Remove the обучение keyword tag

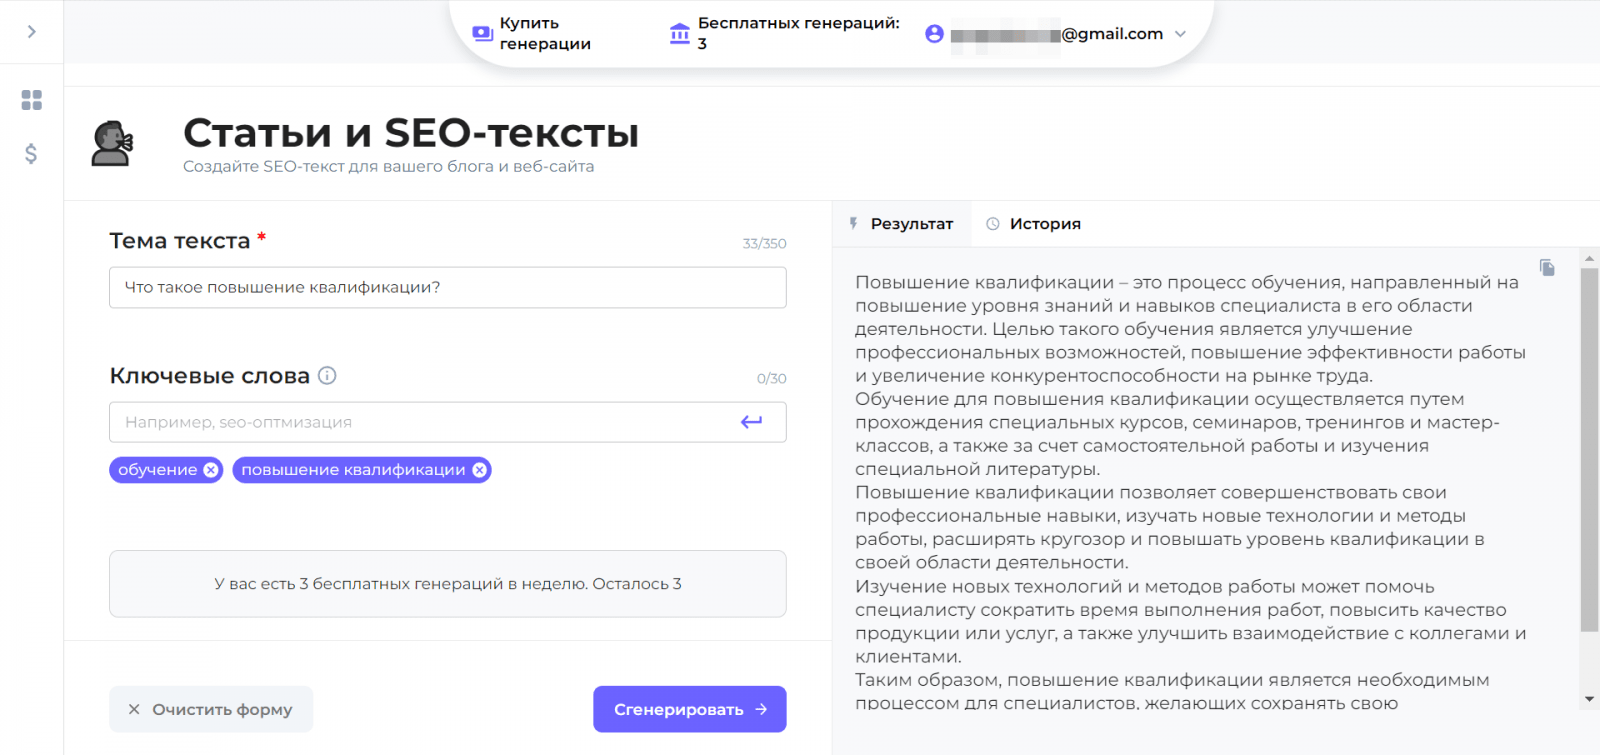(x=211, y=470)
